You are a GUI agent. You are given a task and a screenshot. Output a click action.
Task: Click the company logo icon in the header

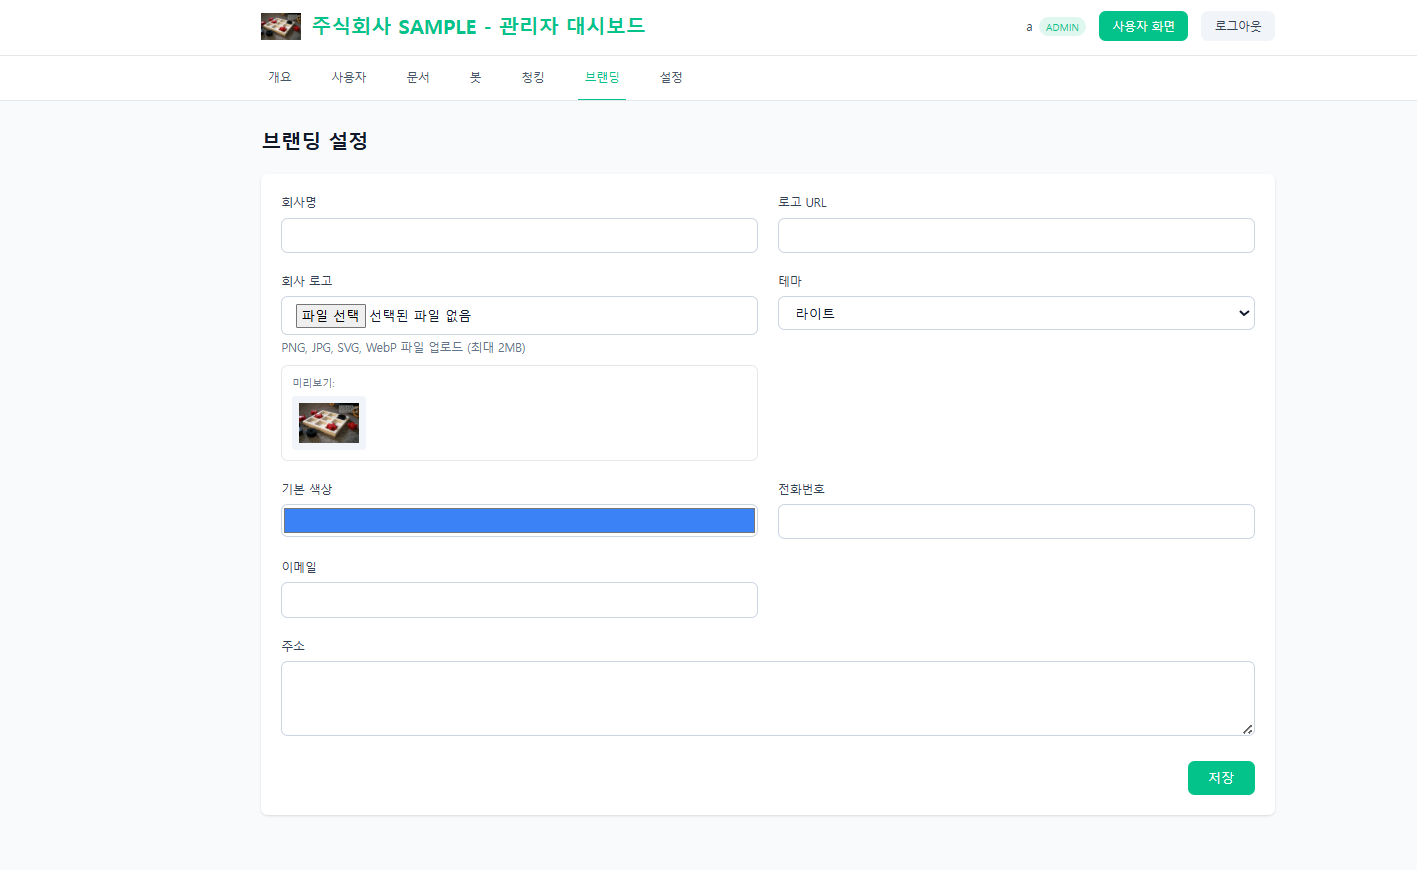pos(281,26)
